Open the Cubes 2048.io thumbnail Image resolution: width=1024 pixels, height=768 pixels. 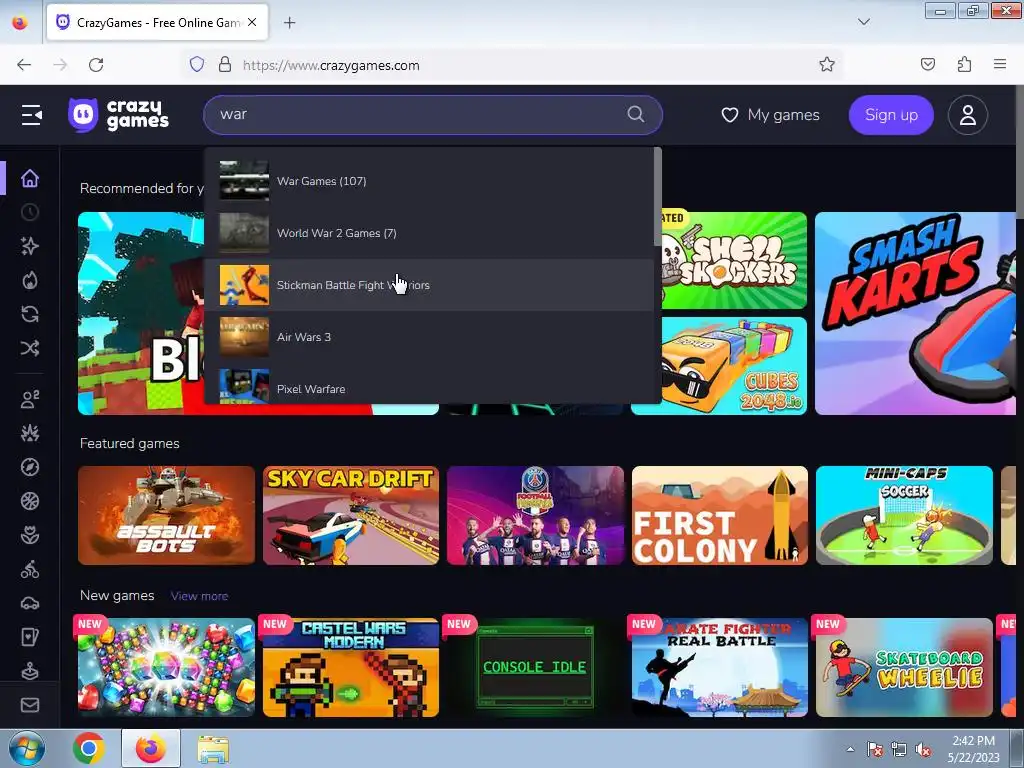coord(734,366)
